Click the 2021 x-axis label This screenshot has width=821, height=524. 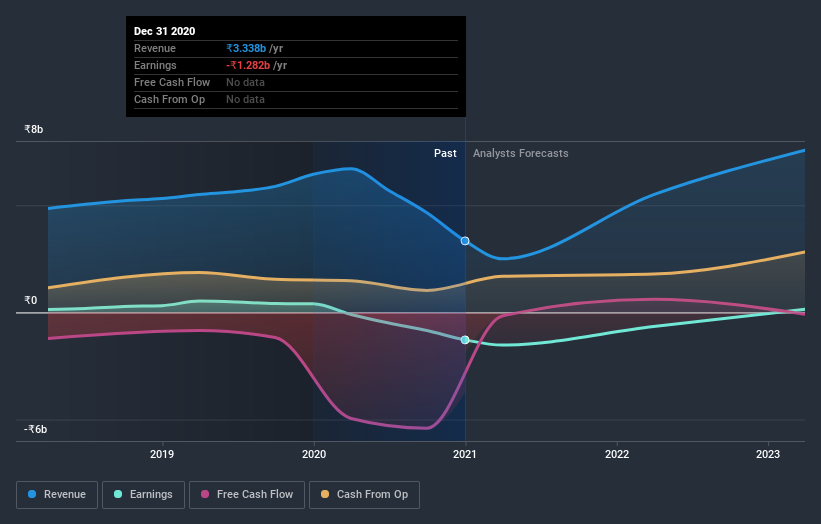[465, 454]
